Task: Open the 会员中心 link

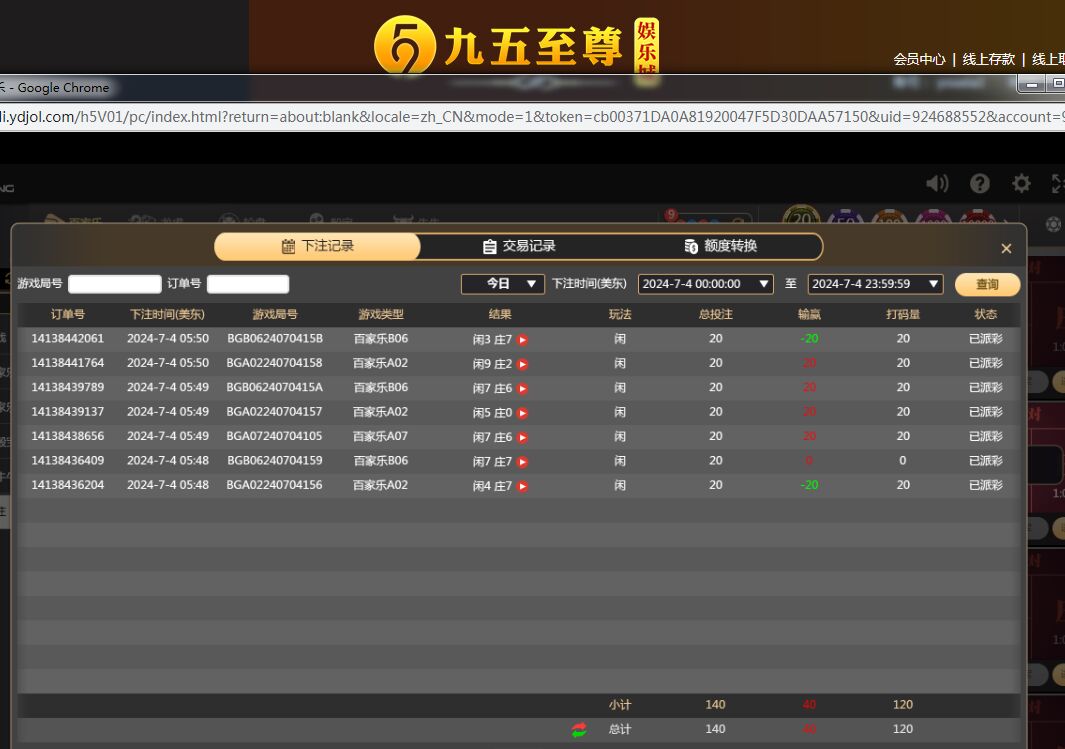Action: (x=919, y=59)
